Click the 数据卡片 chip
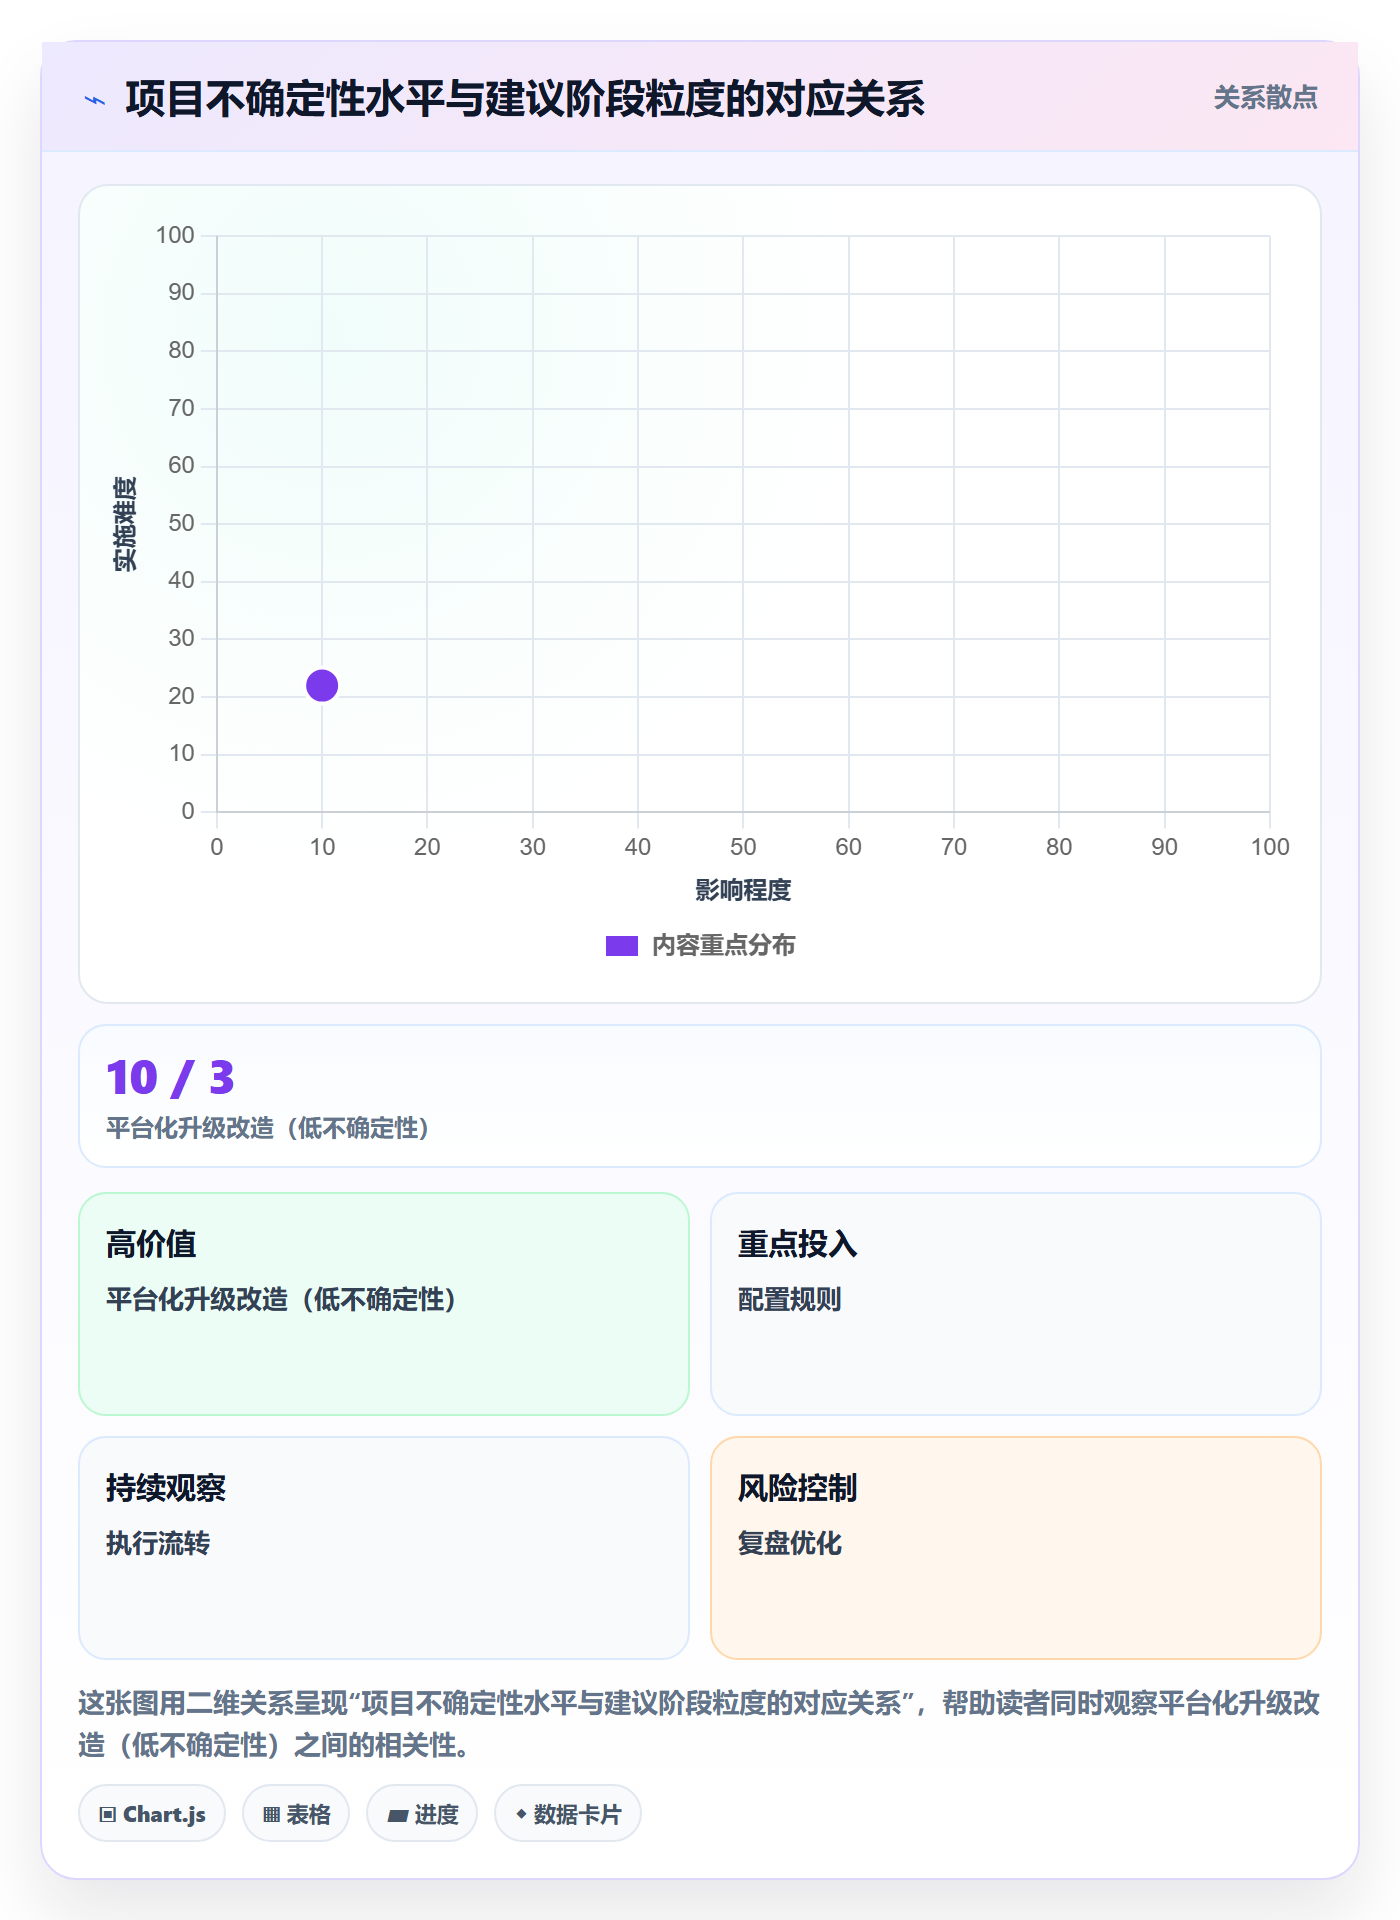This screenshot has width=1400, height=1920. [x=568, y=1814]
